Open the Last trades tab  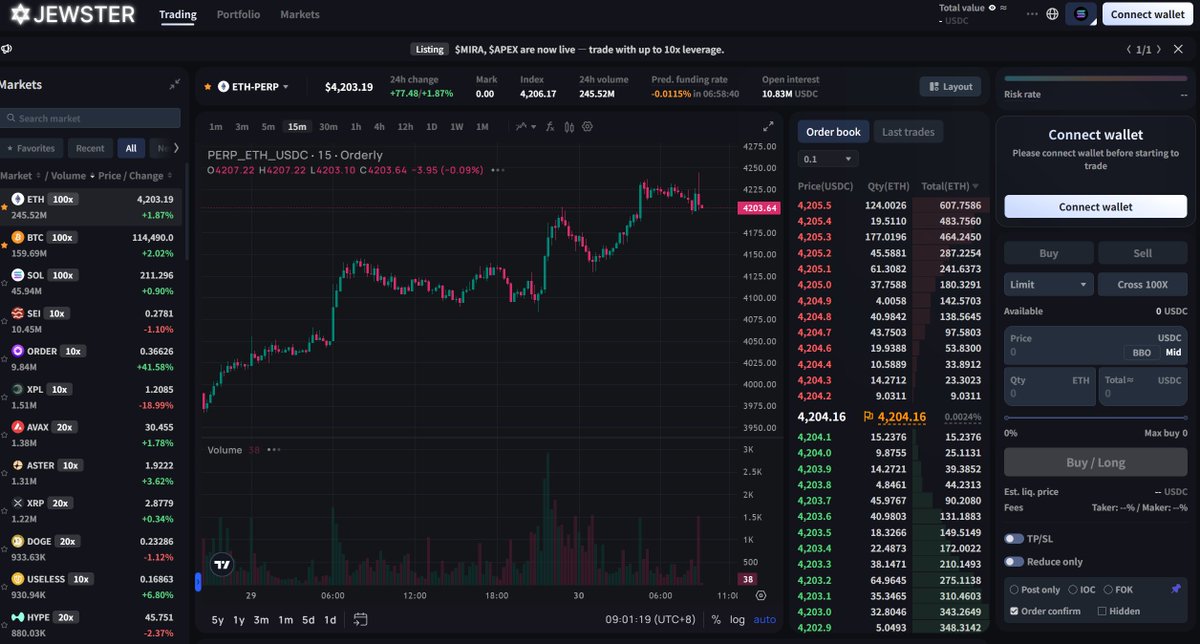(906, 132)
